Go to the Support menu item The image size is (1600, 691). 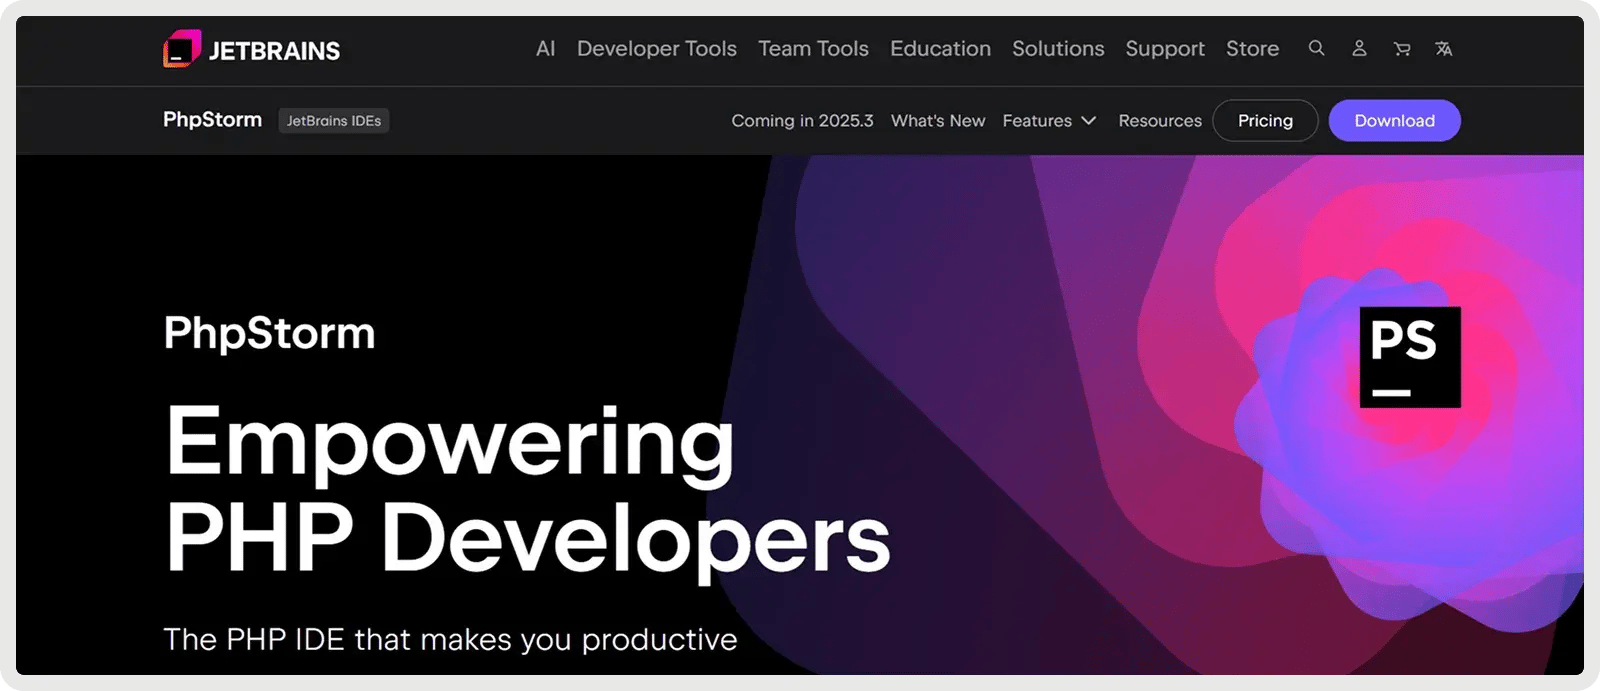(x=1165, y=48)
